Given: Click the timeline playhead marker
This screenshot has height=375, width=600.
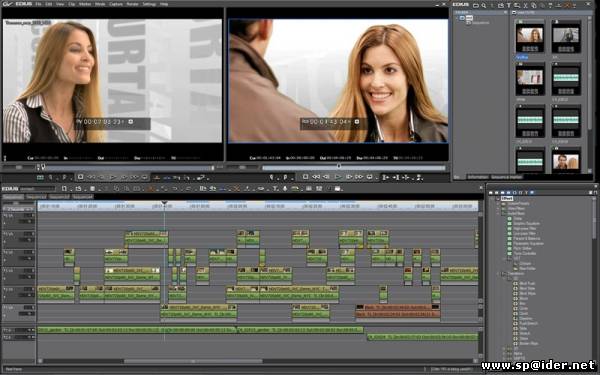Looking at the screenshot, I should [x=165, y=203].
